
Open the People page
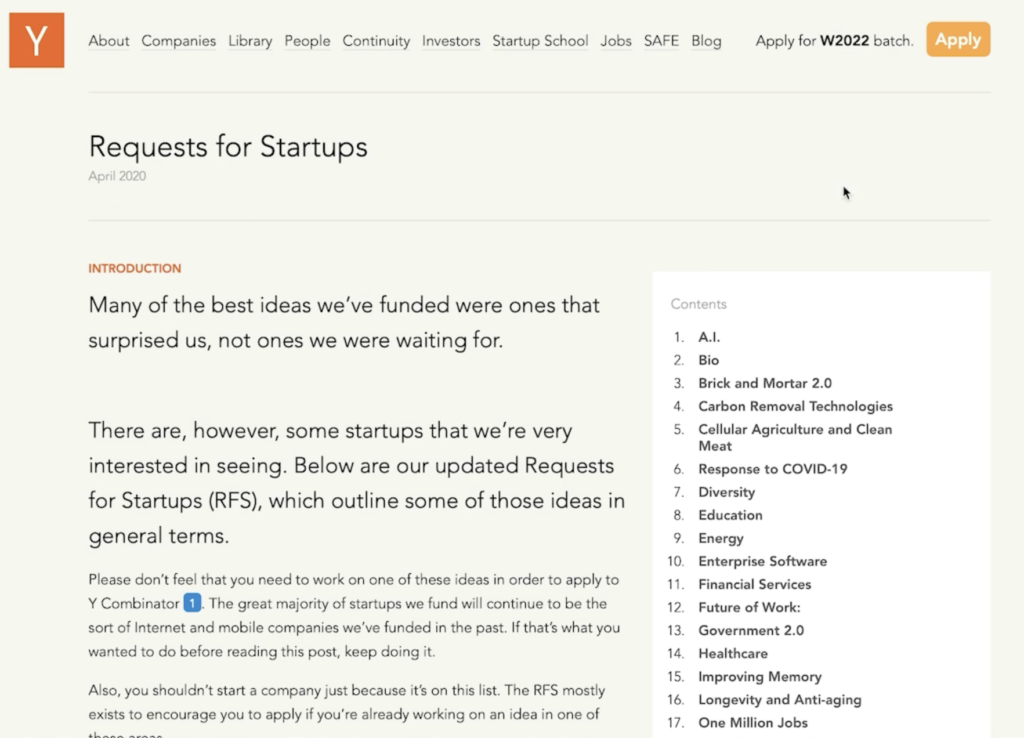(307, 41)
